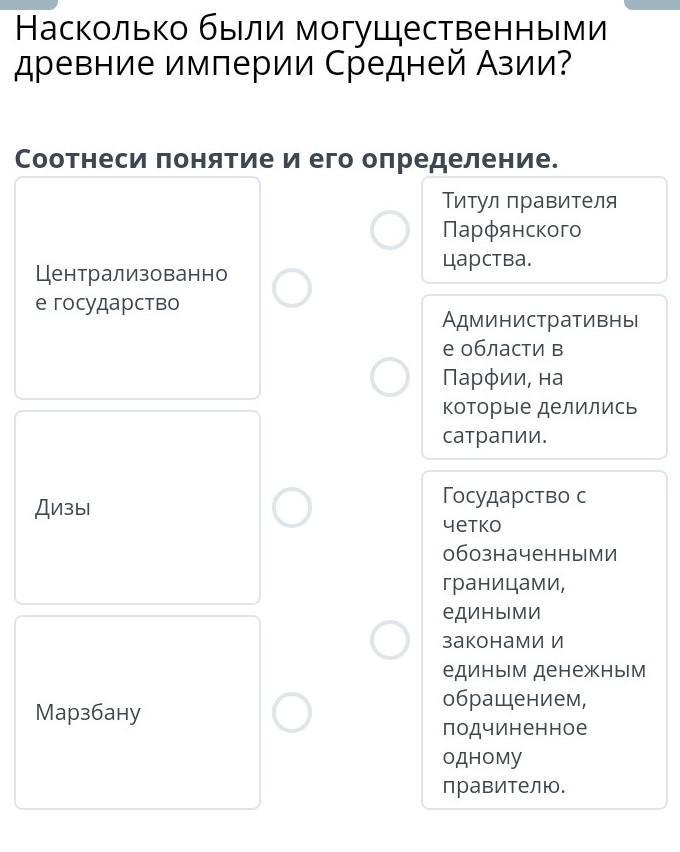This screenshot has height=852, width=680.
Task: Select radio for Титул правителя definition
Action: pyautogui.click(x=390, y=230)
